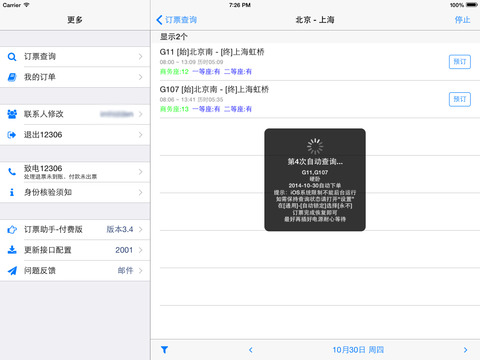Tap the info icon beside 身份核验须知

(x=12, y=192)
